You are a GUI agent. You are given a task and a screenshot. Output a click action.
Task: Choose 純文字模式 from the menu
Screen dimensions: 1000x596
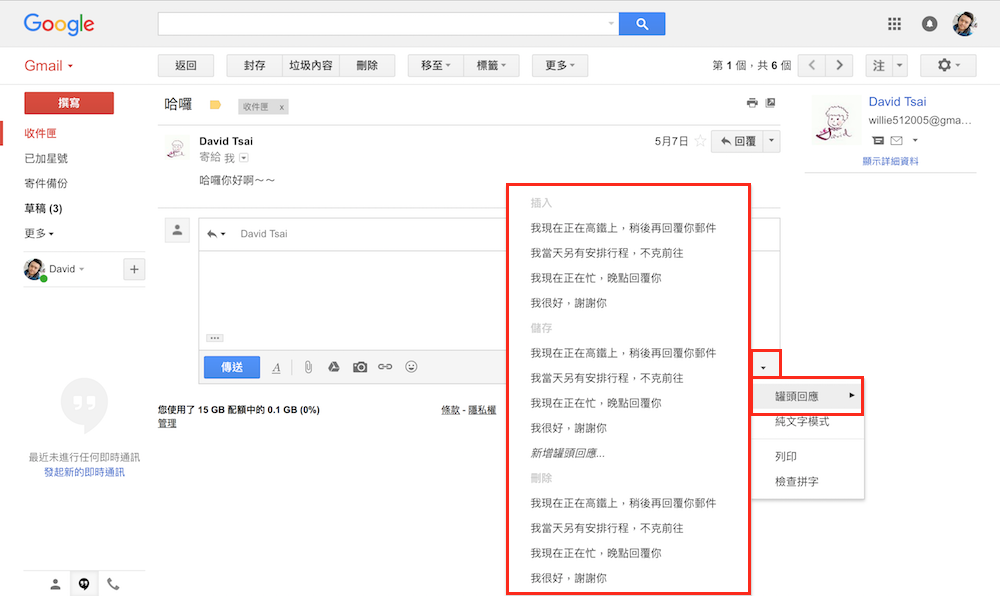coord(802,422)
